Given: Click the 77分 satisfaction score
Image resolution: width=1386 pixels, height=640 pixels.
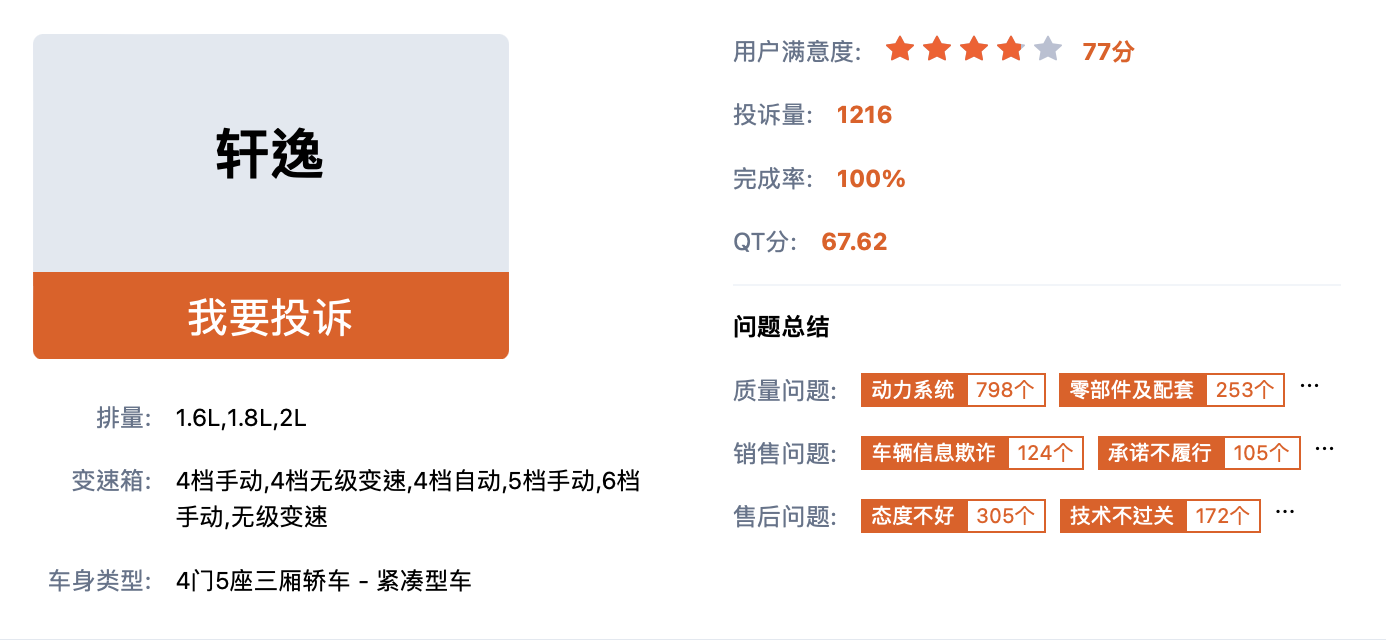Looking at the screenshot, I should (x=1108, y=51).
